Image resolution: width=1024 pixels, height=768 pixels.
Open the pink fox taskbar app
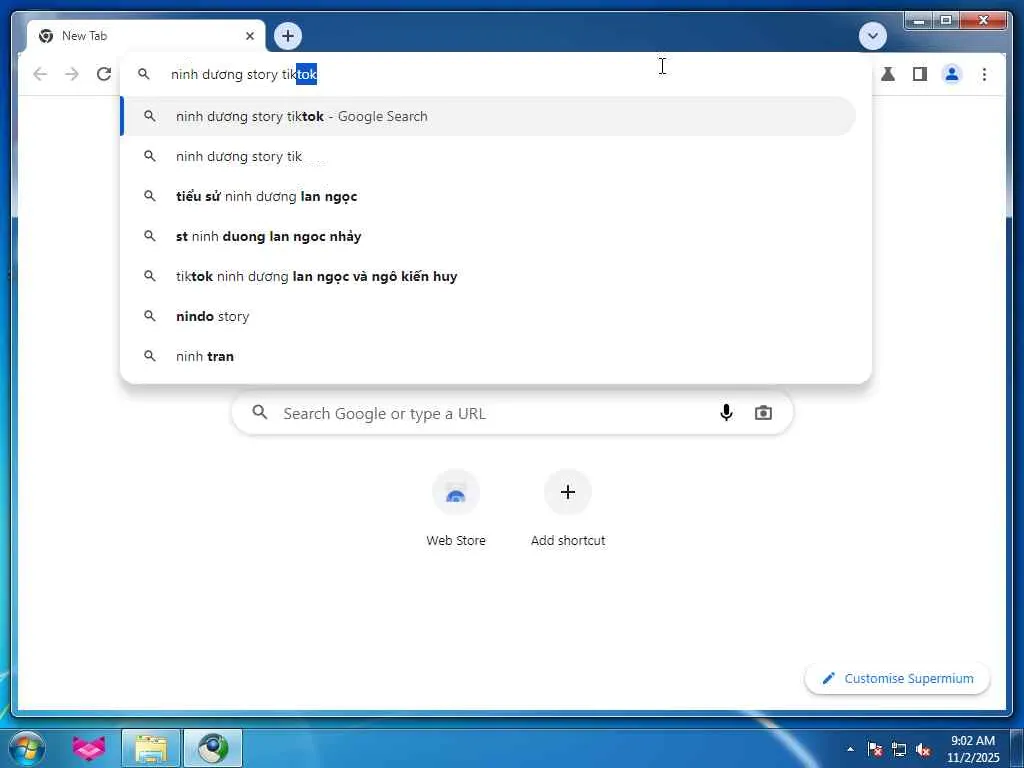coord(89,748)
